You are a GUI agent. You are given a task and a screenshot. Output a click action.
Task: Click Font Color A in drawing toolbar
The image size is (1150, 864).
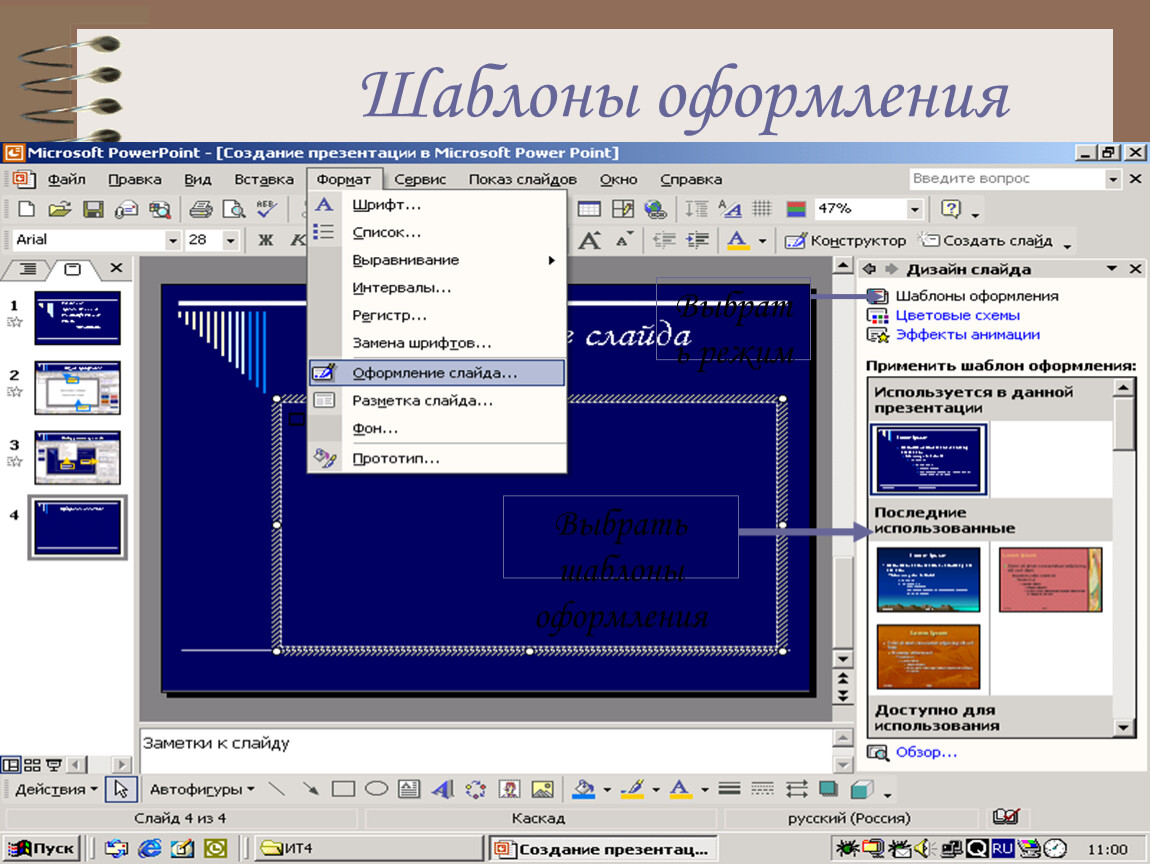(681, 789)
